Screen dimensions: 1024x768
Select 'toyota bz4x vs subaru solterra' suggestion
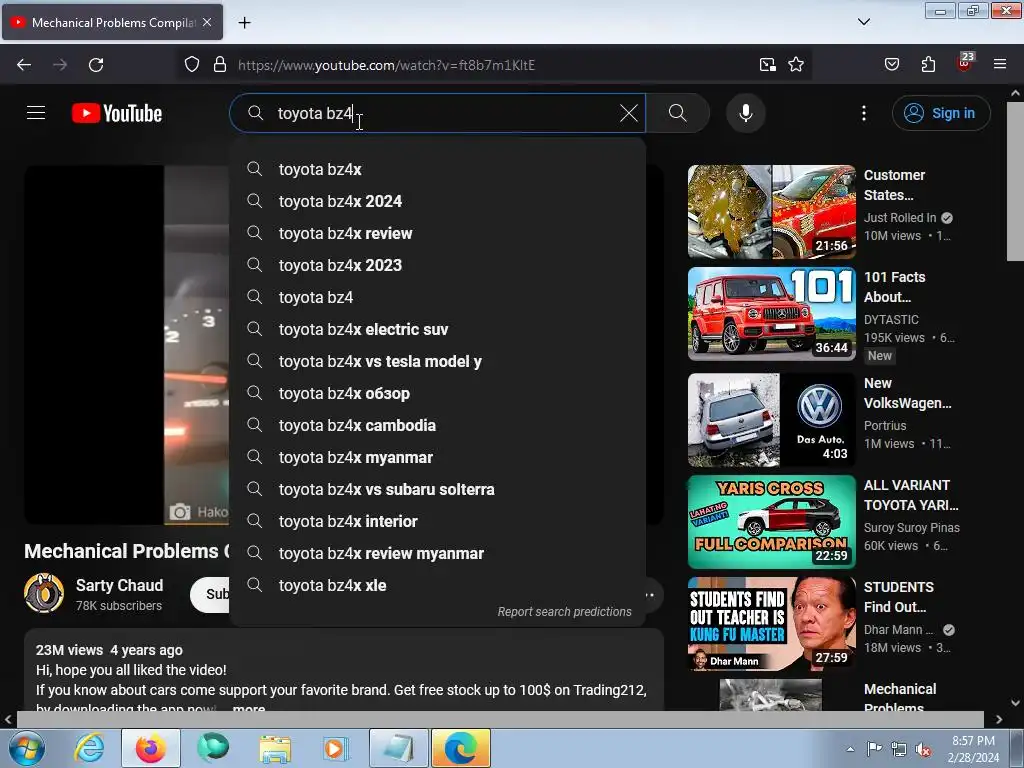(438, 489)
